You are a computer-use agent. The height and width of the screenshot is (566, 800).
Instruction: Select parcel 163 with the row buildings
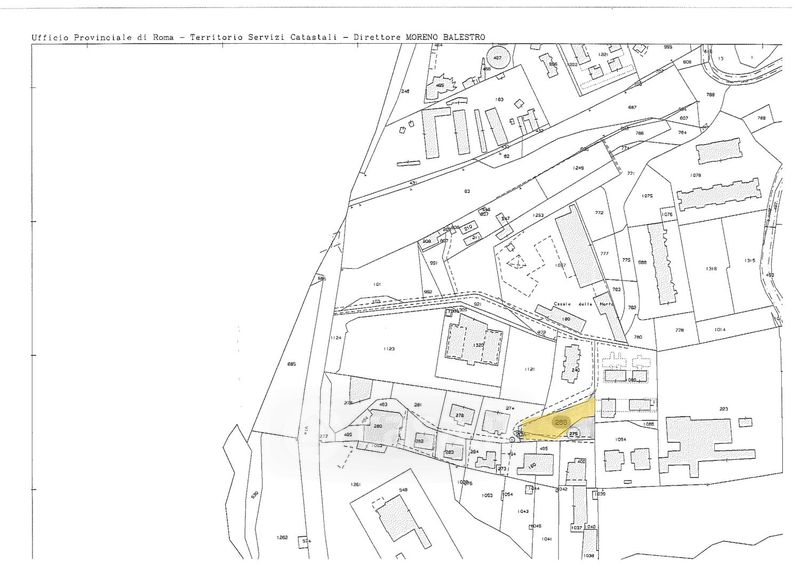point(498,100)
